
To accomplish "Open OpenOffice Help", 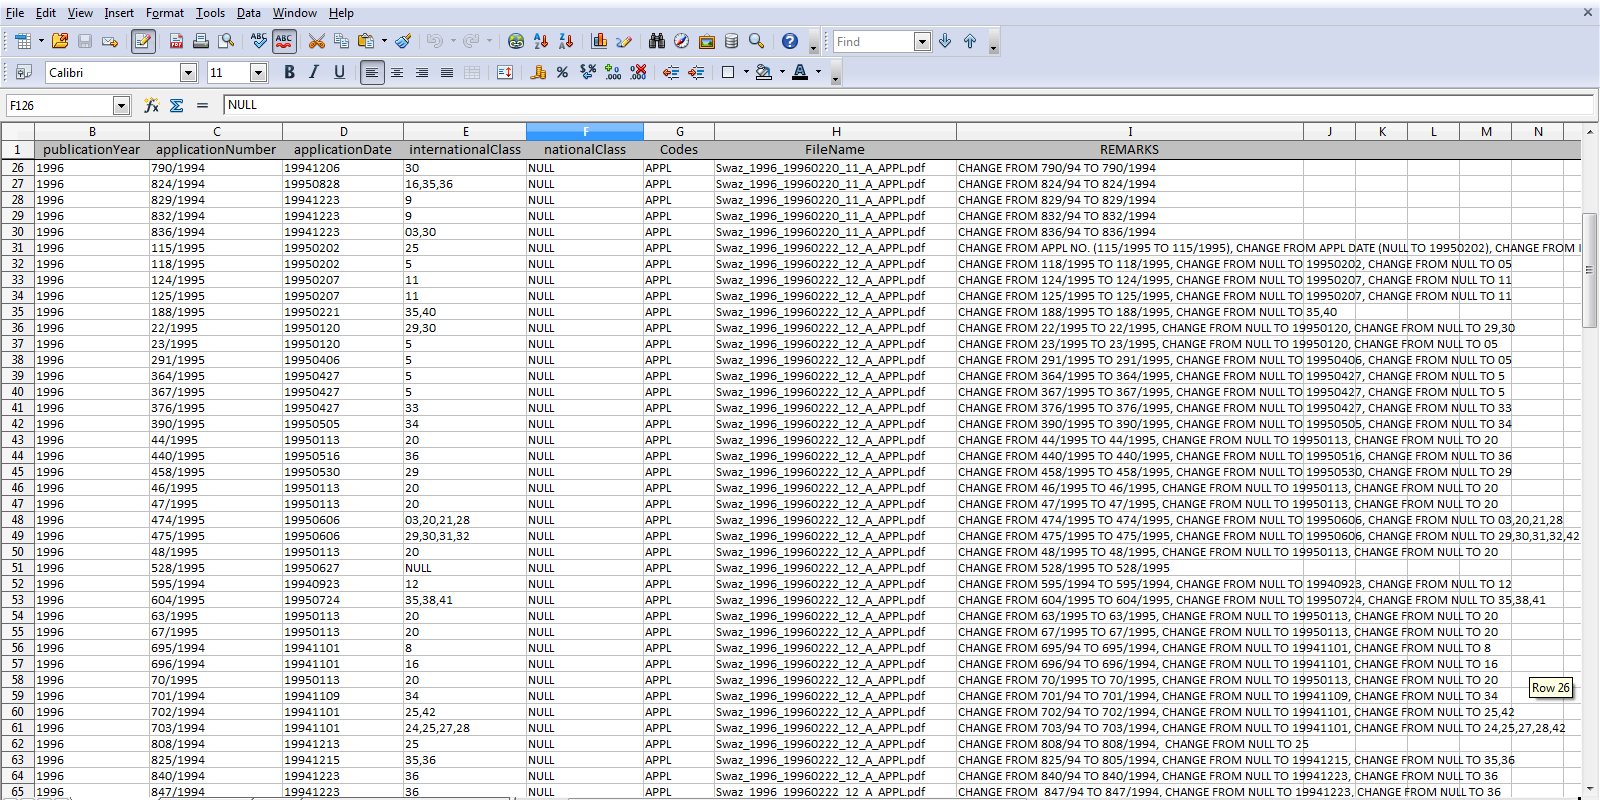I will pos(790,41).
